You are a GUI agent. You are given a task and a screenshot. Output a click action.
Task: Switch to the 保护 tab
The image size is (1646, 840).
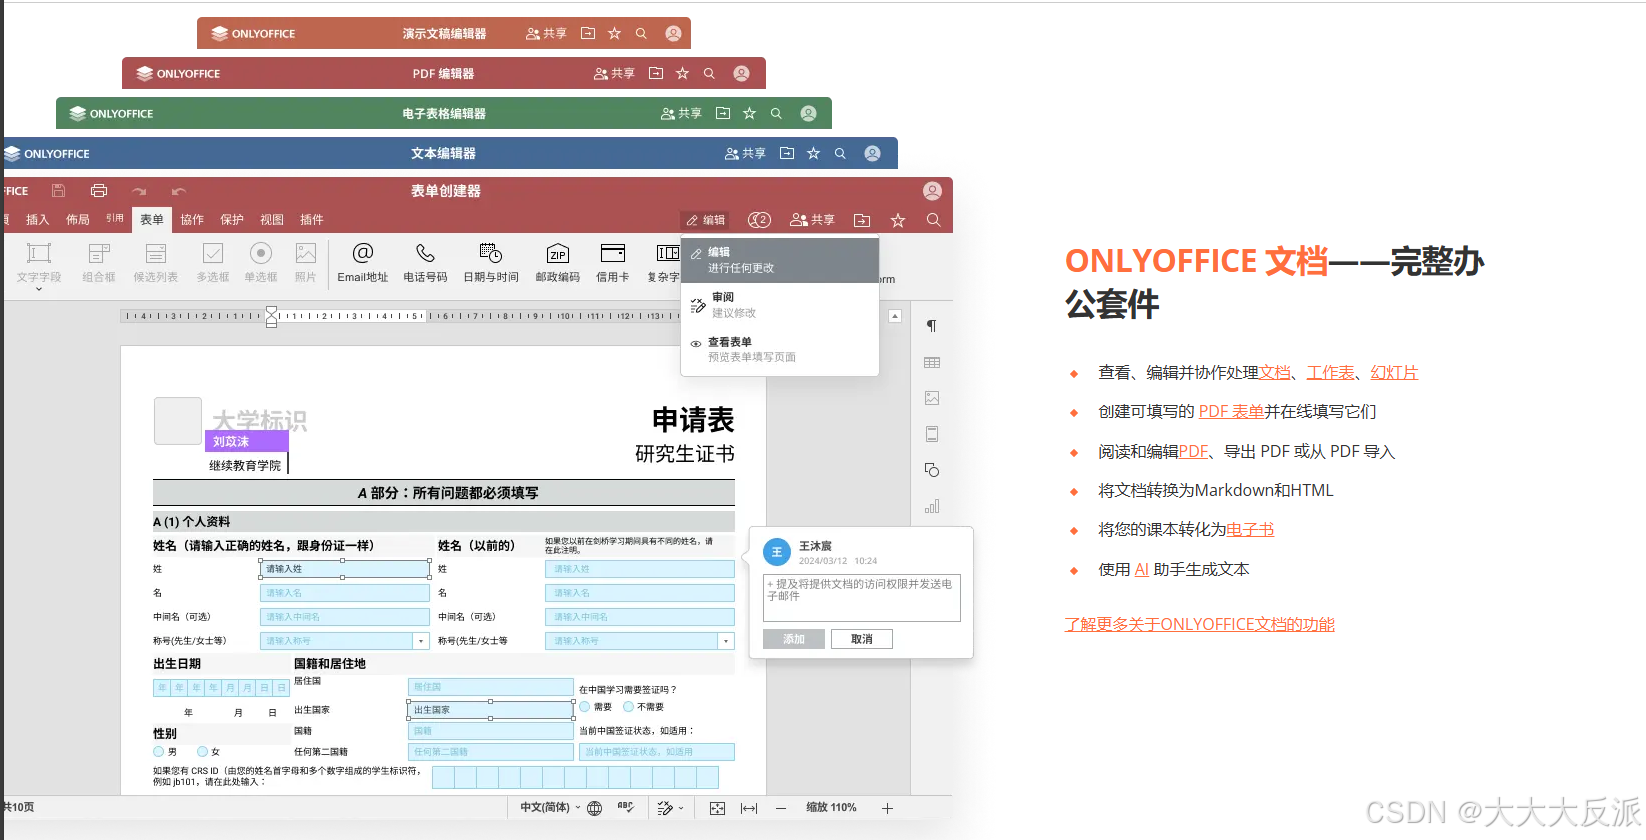[232, 220]
